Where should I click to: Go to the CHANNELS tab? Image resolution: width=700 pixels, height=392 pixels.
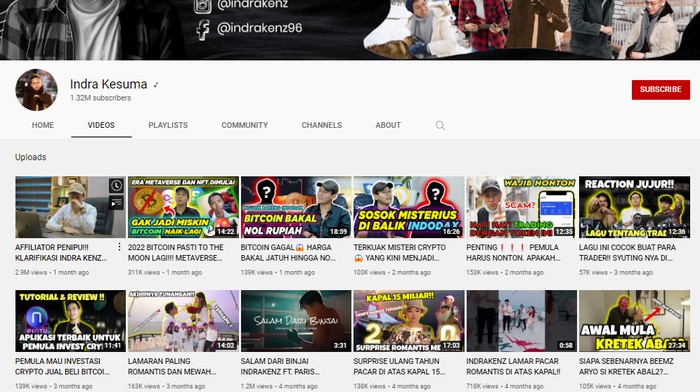click(x=321, y=125)
